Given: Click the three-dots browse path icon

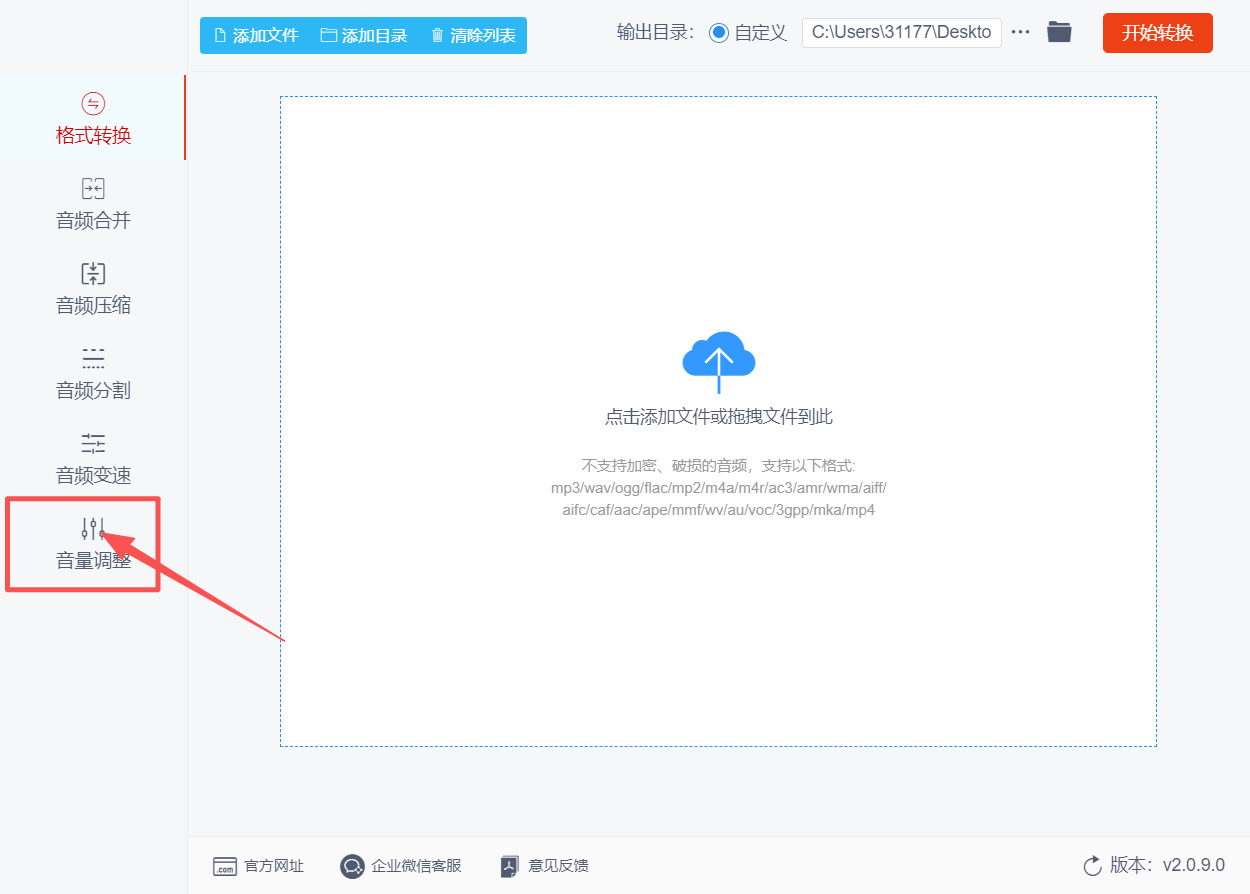Looking at the screenshot, I should (1020, 32).
